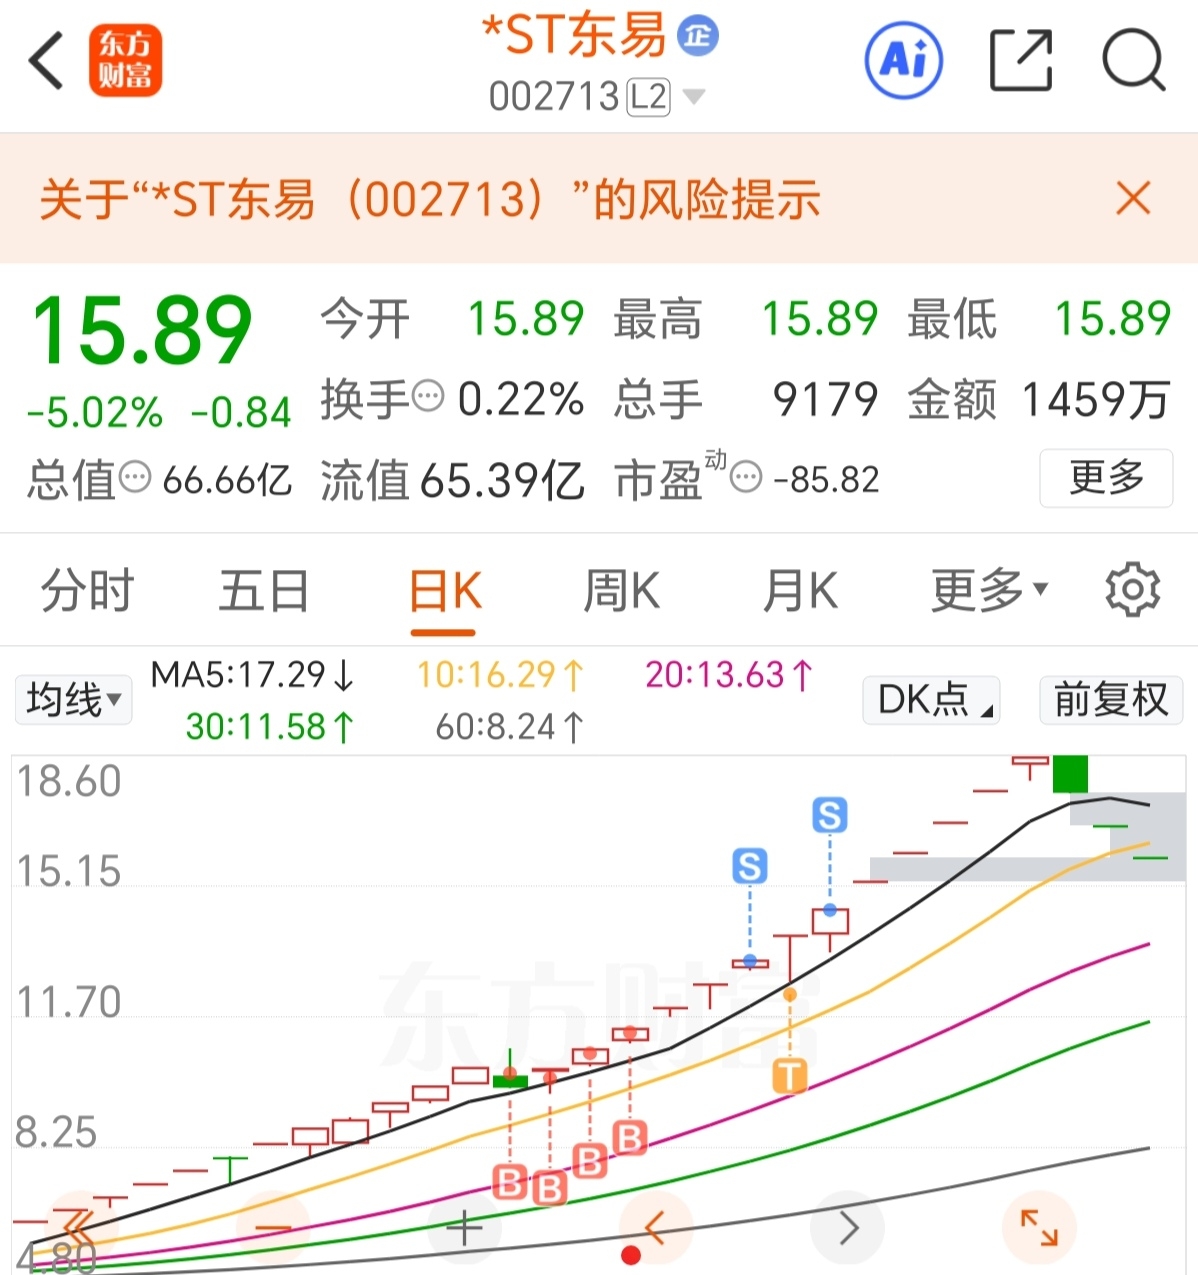Tap the current price 15.89
Viewport: 1198px width, 1275px height.
142,331
